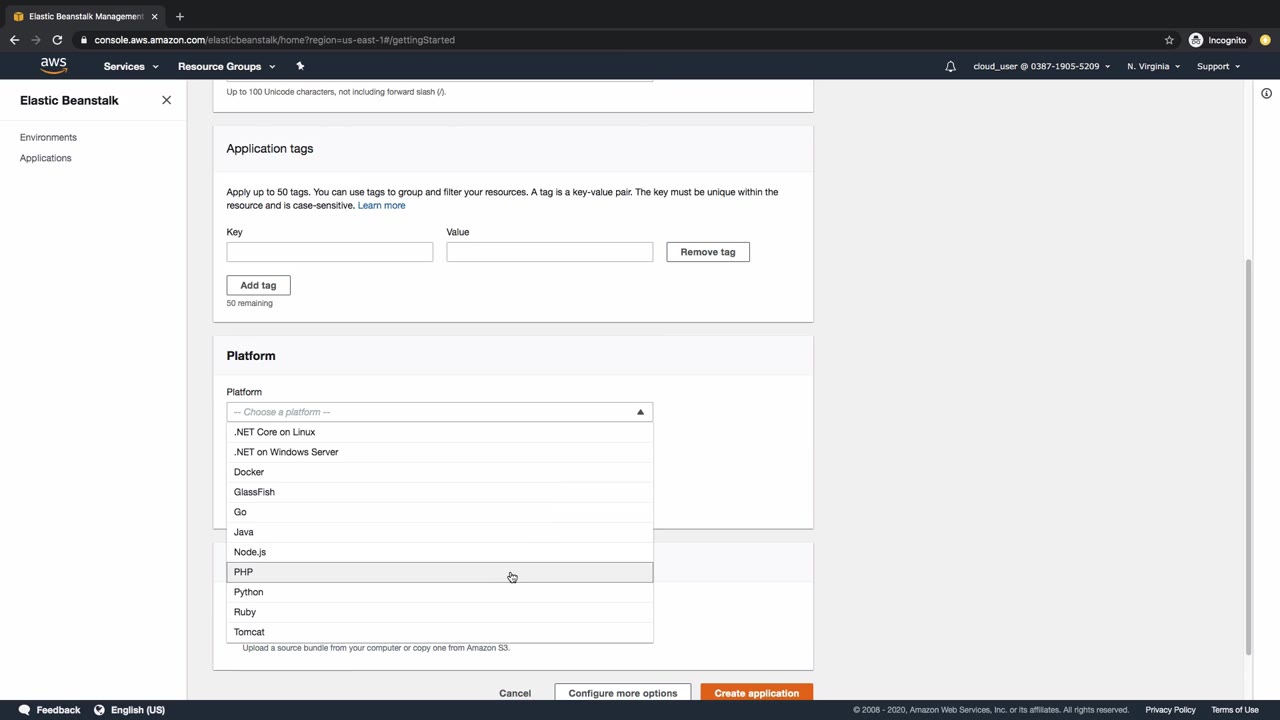Reload the page
The height and width of the screenshot is (720, 1280).
pyautogui.click(x=57, y=40)
